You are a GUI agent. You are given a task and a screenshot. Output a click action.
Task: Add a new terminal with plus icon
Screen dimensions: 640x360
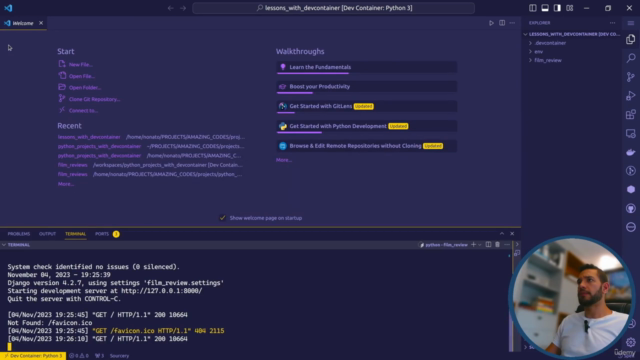(473, 244)
